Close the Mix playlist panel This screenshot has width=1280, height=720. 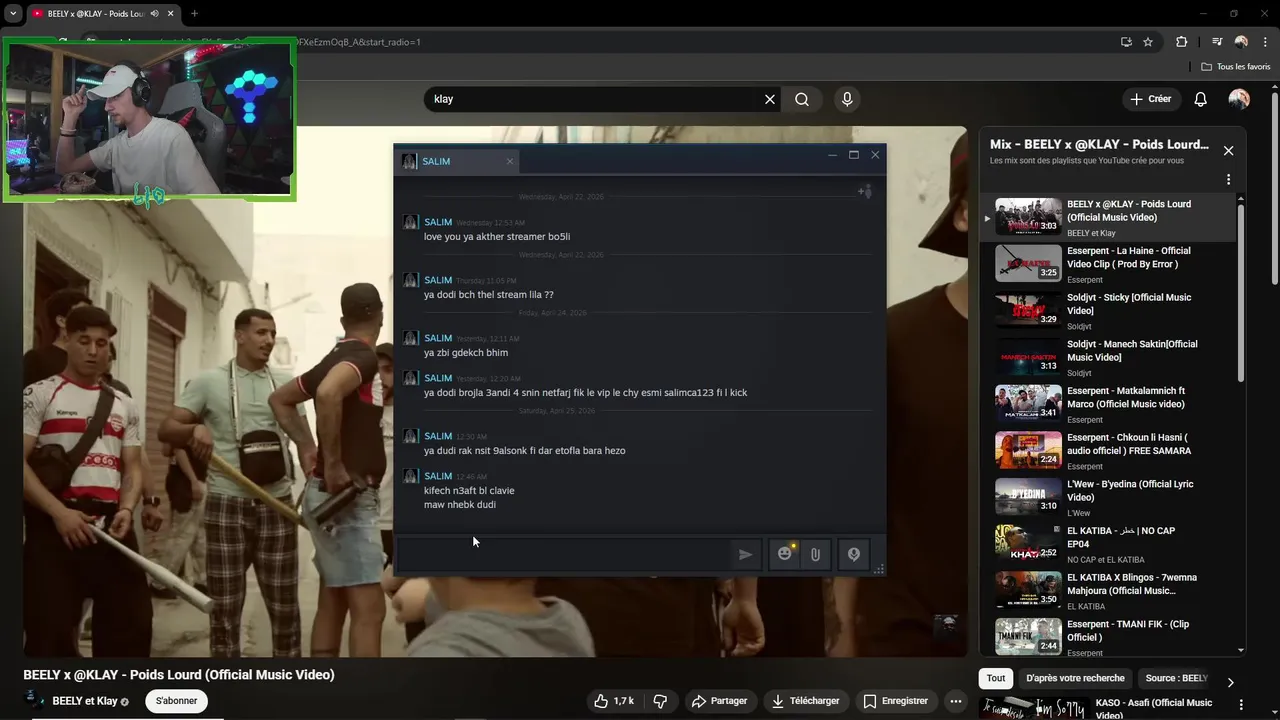[x=1228, y=151]
